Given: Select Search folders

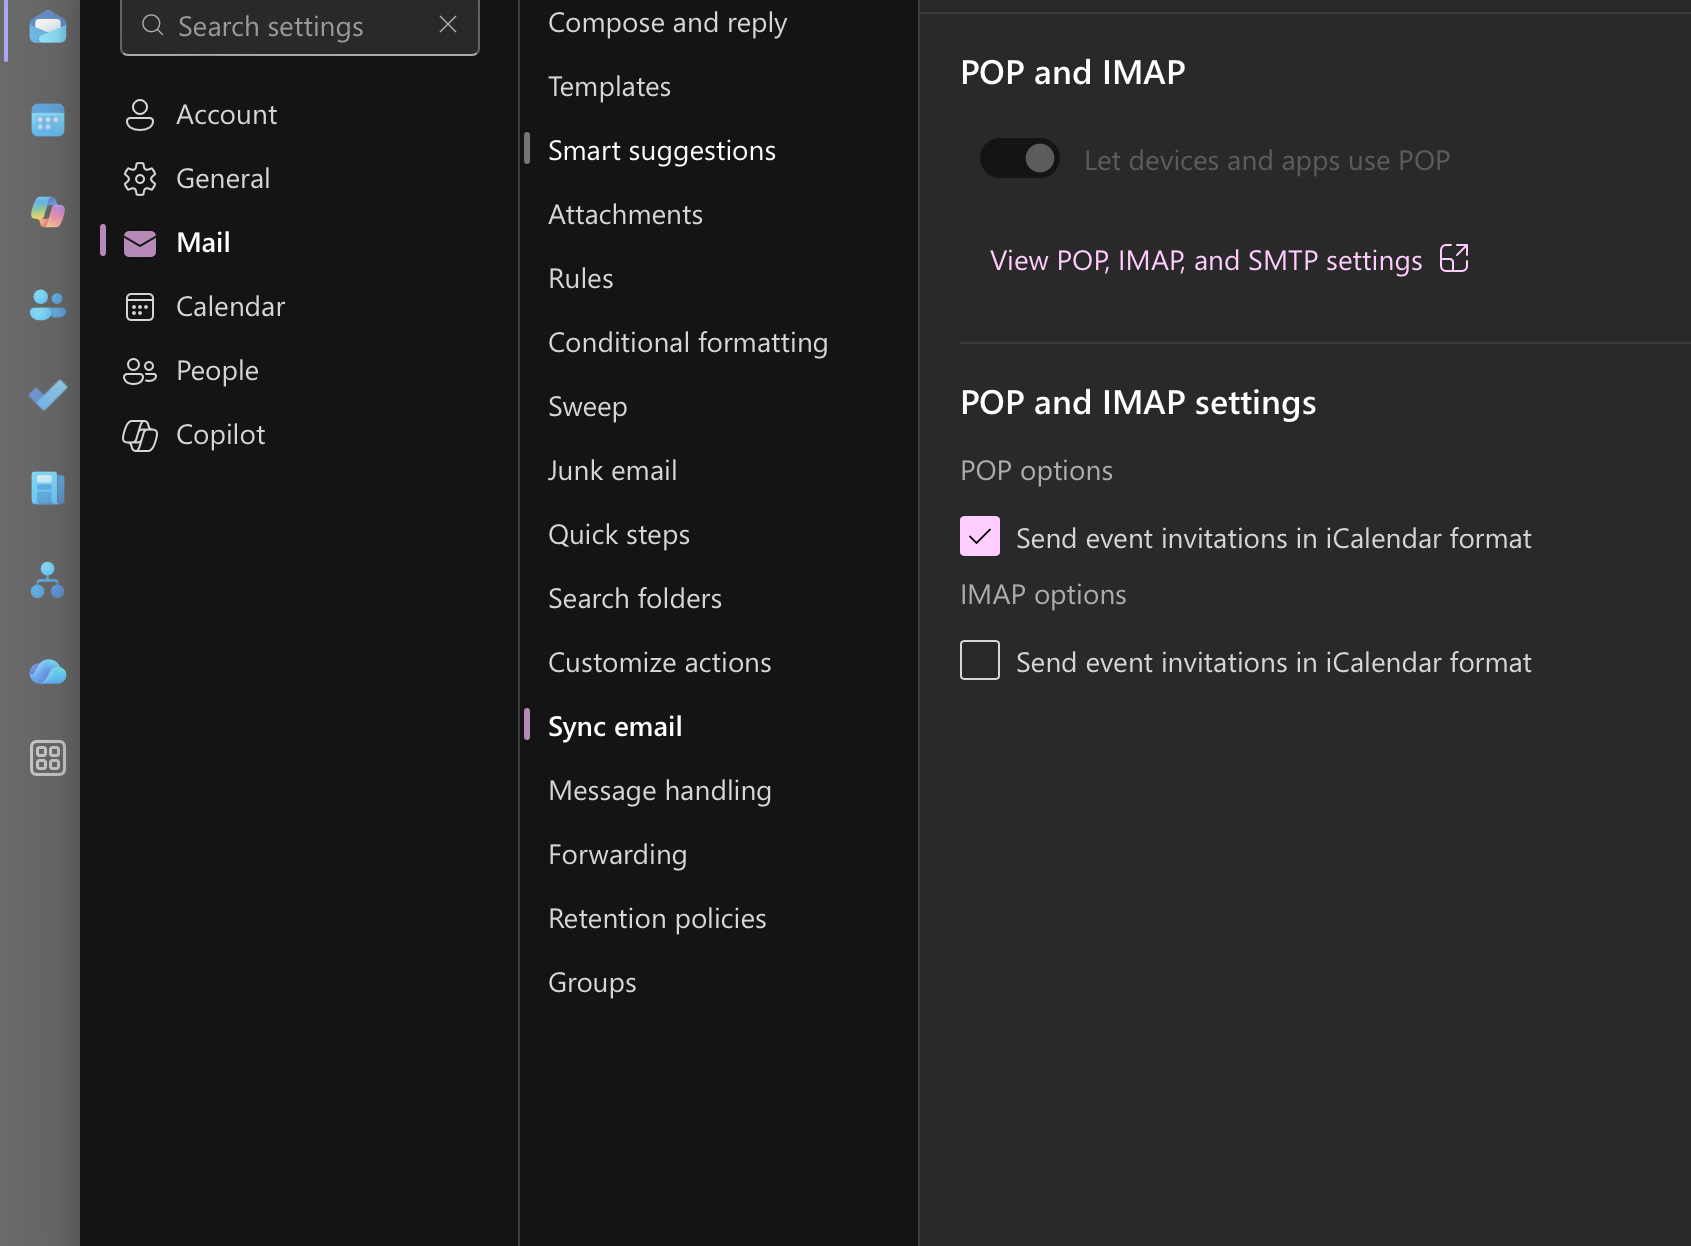Looking at the screenshot, I should click(635, 599).
